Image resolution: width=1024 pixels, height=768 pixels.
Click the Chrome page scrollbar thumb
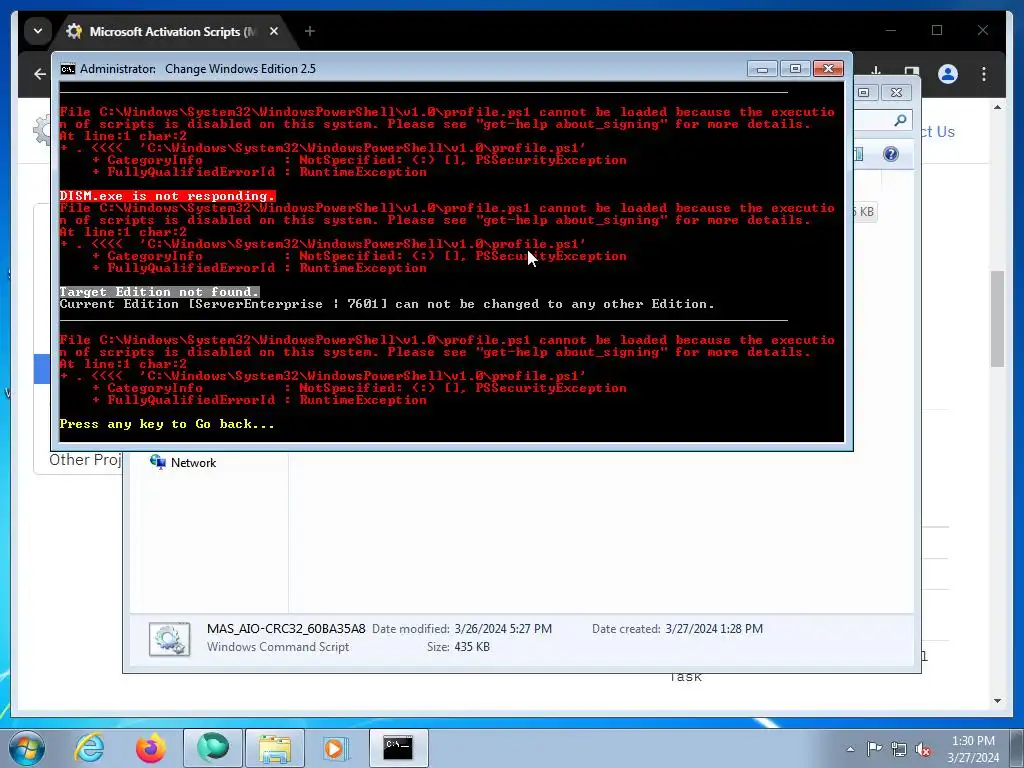(997, 319)
